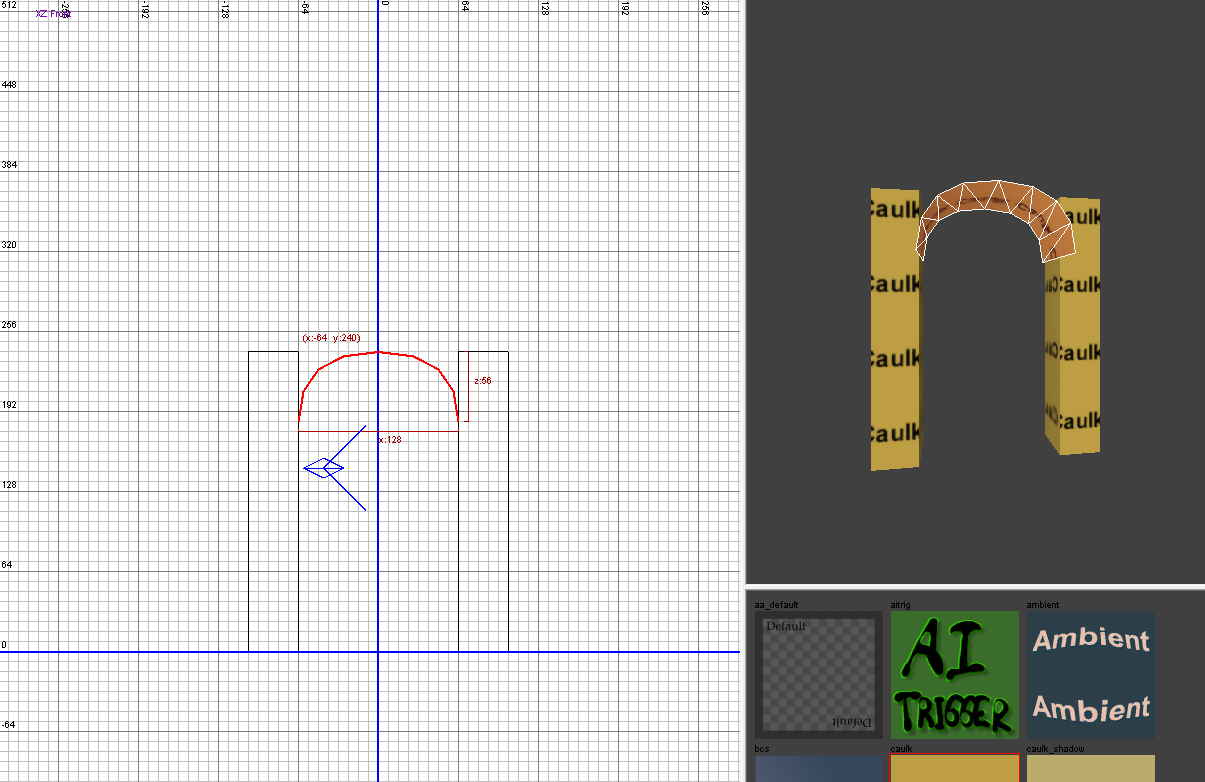Select the aa_default texture thumbnail
The height and width of the screenshot is (782, 1205).
tap(818, 675)
